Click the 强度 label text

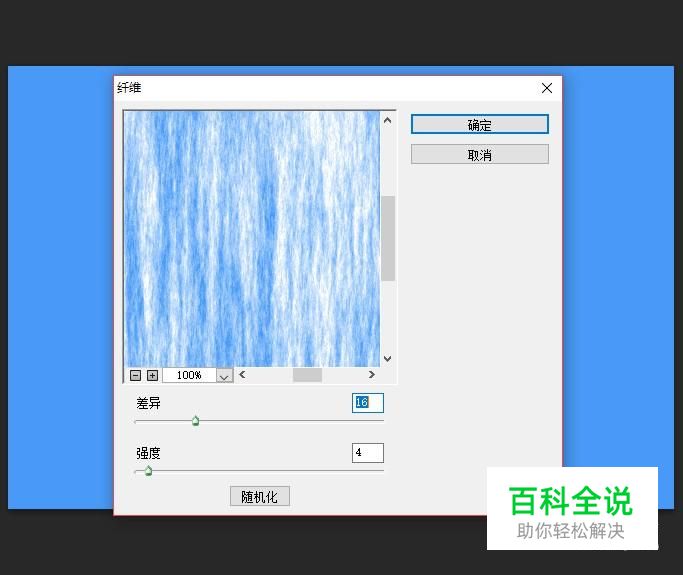click(149, 453)
